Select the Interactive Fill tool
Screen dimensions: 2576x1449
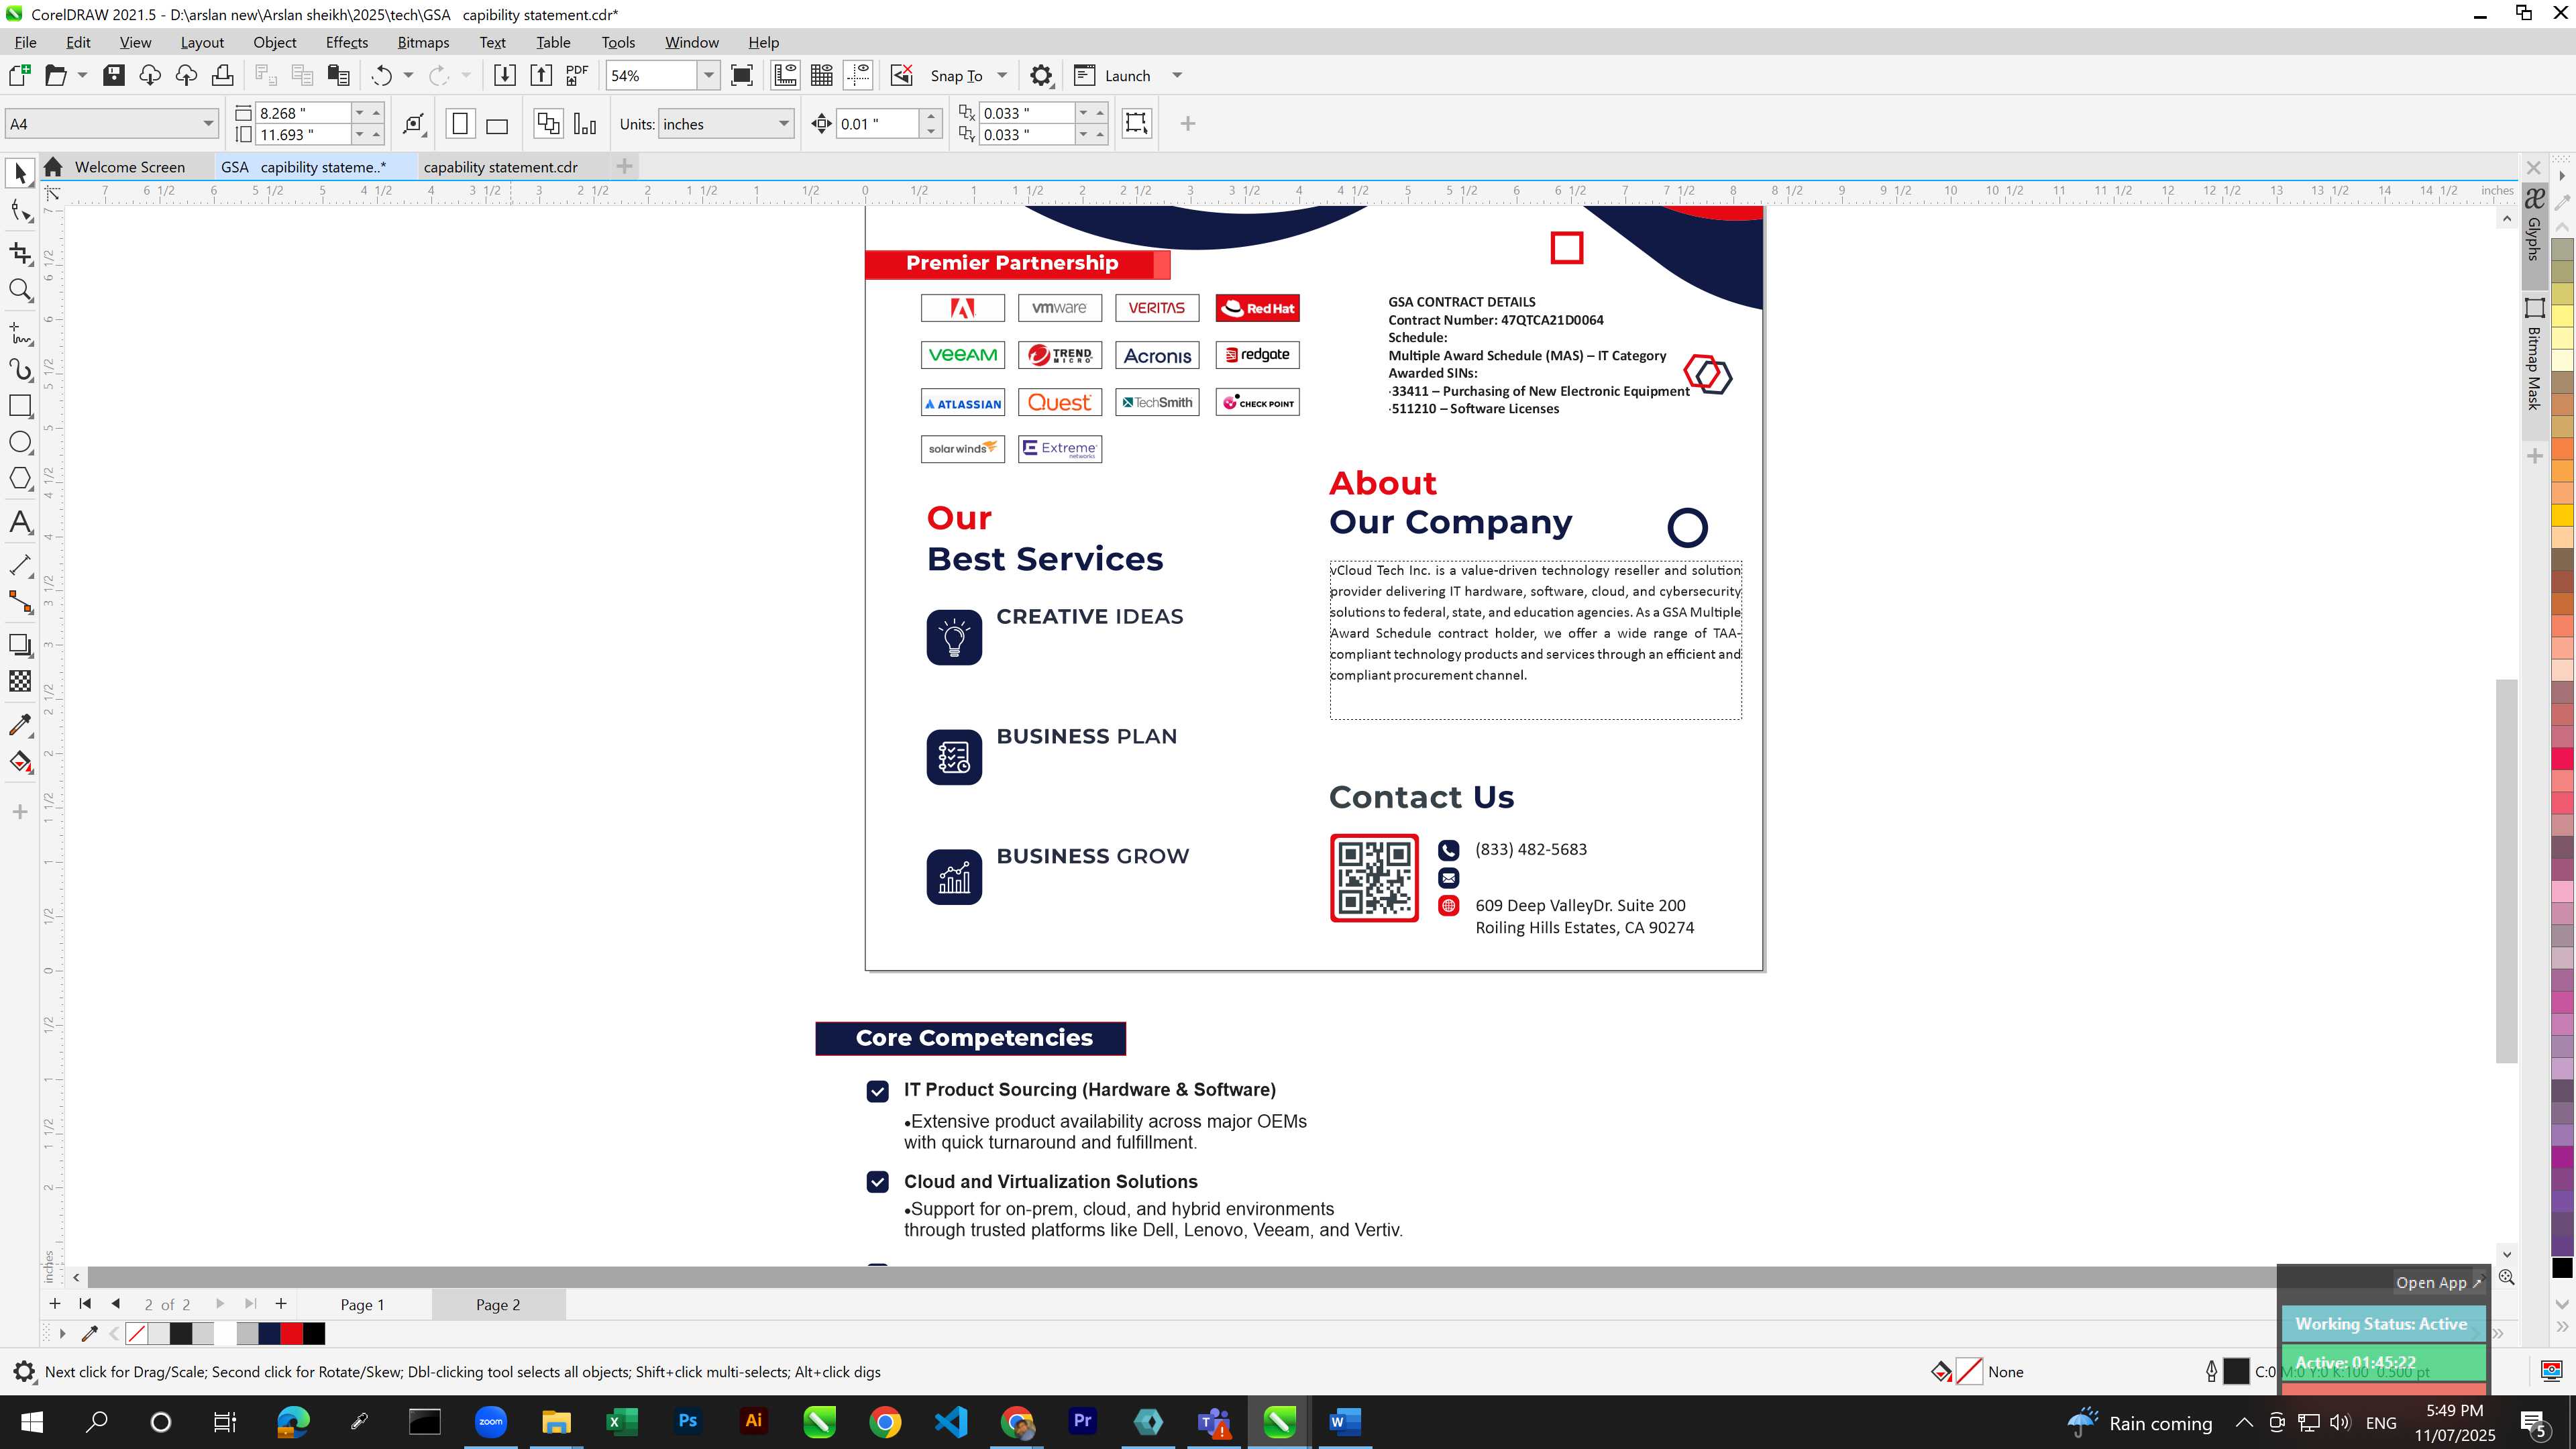click(x=20, y=762)
